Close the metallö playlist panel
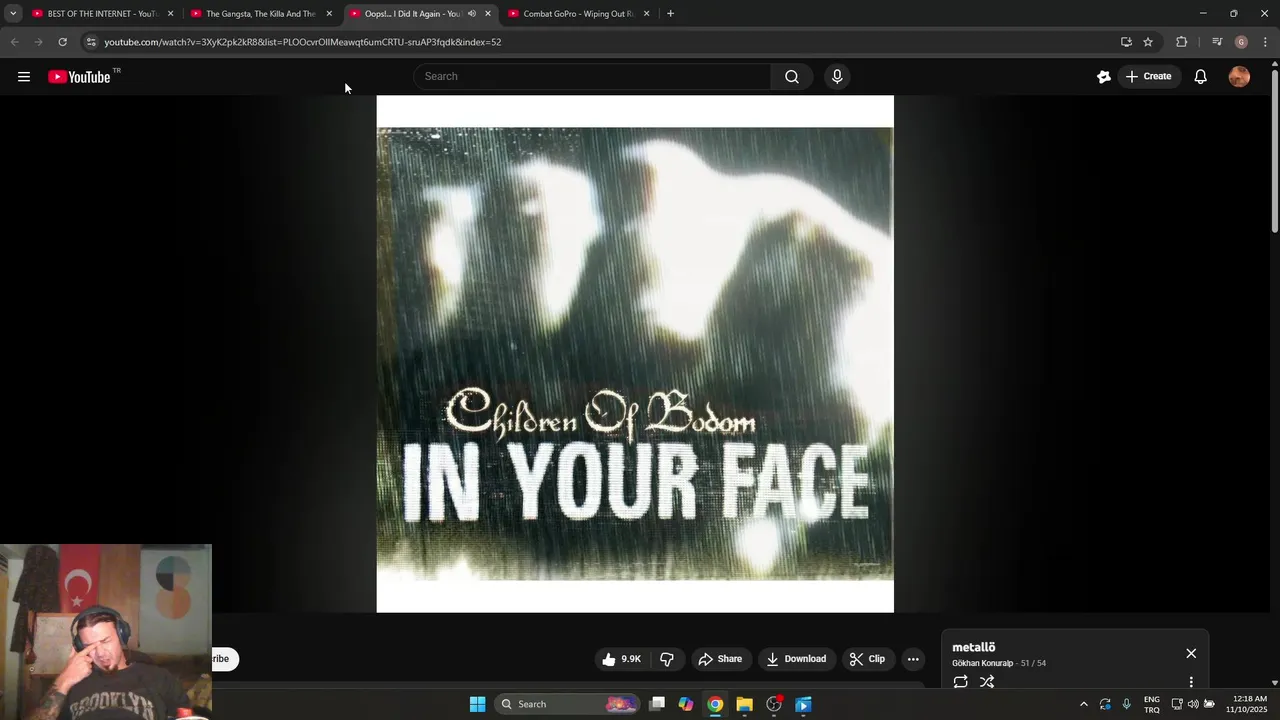The height and width of the screenshot is (720, 1280). click(x=1191, y=653)
